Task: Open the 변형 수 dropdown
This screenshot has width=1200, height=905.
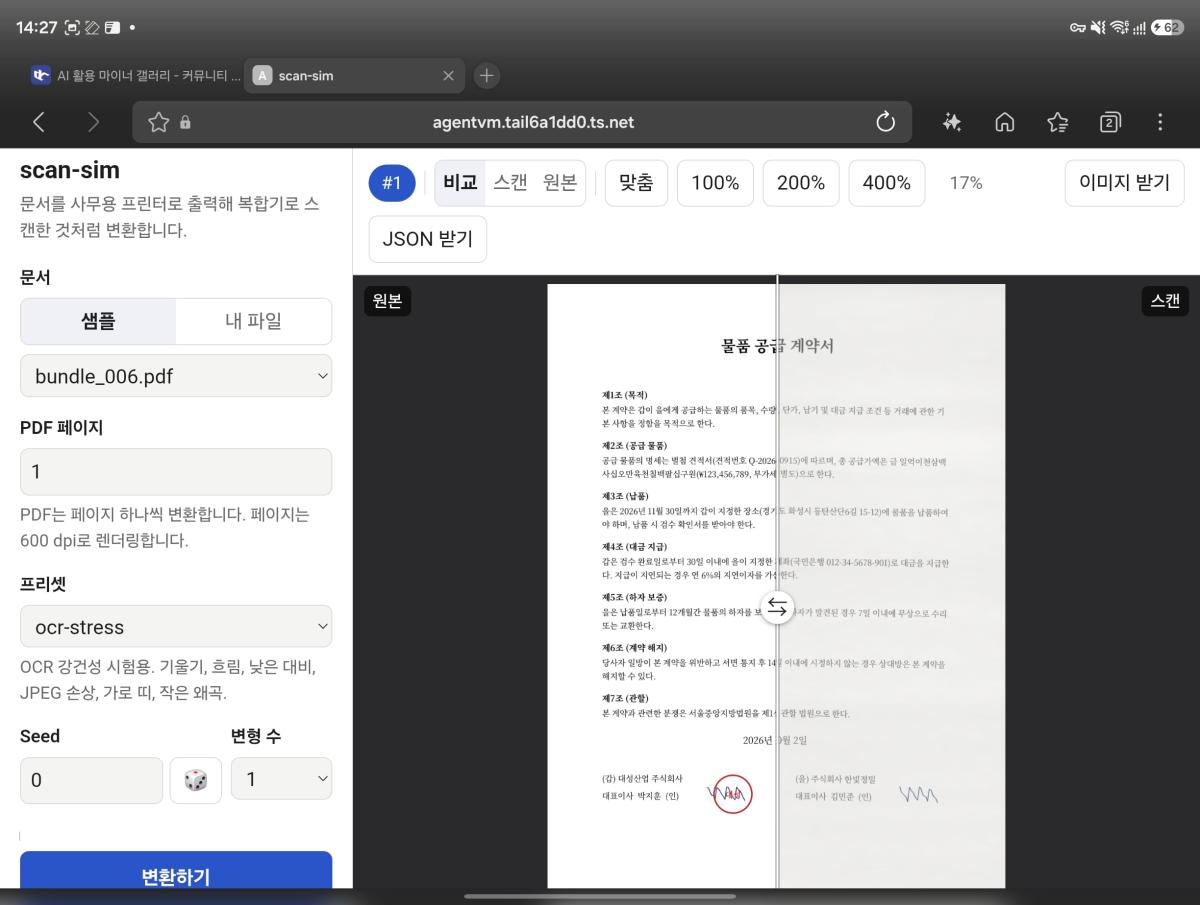Action: coord(281,779)
